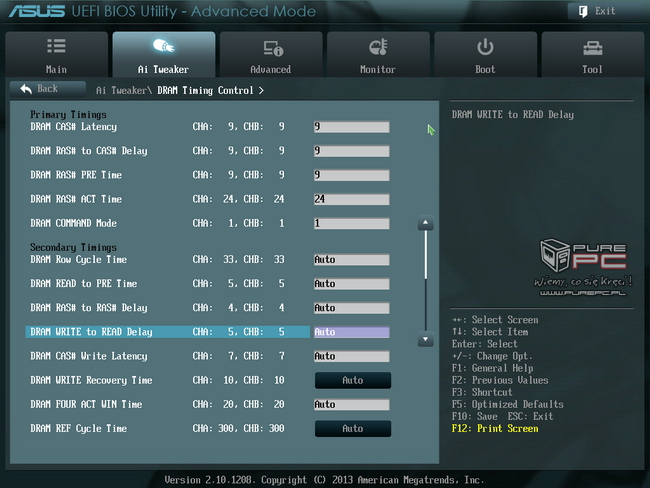Select the DRAM CAS# Write Latency label
The width and height of the screenshot is (650, 488).
pyautogui.click(x=89, y=356)
